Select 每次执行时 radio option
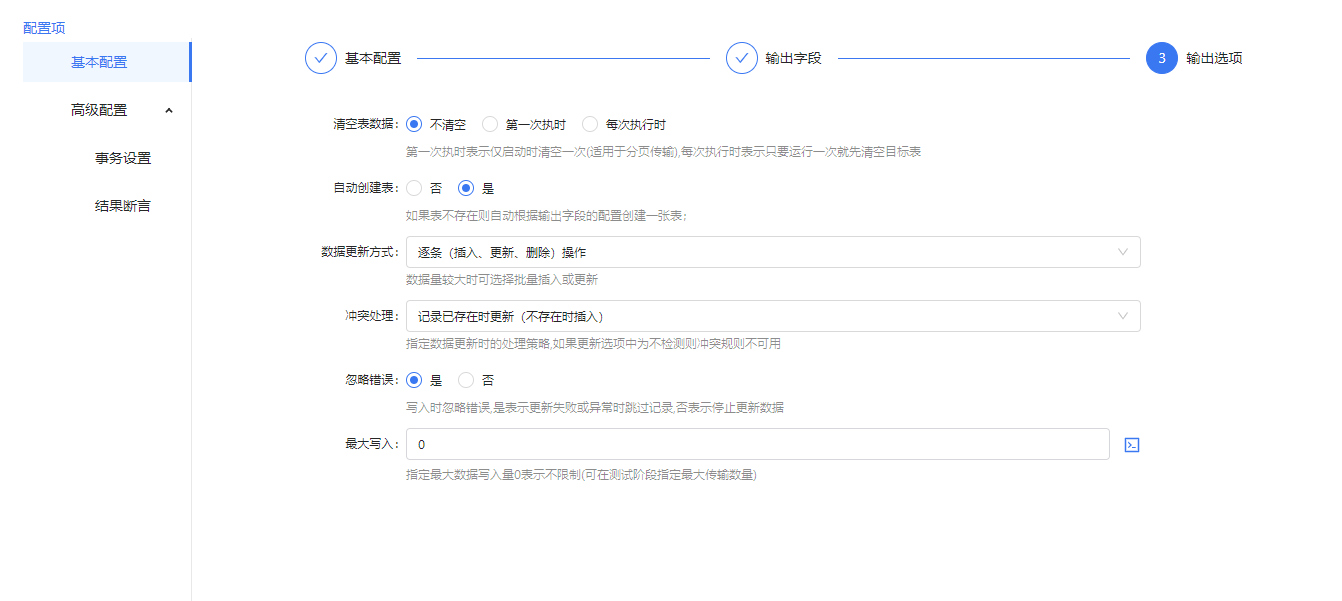The image size is (1342, 601). coord(590,125)
